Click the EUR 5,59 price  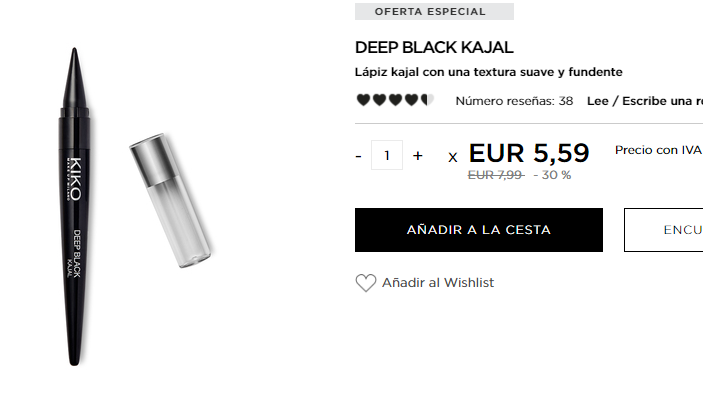coord(529,153)
